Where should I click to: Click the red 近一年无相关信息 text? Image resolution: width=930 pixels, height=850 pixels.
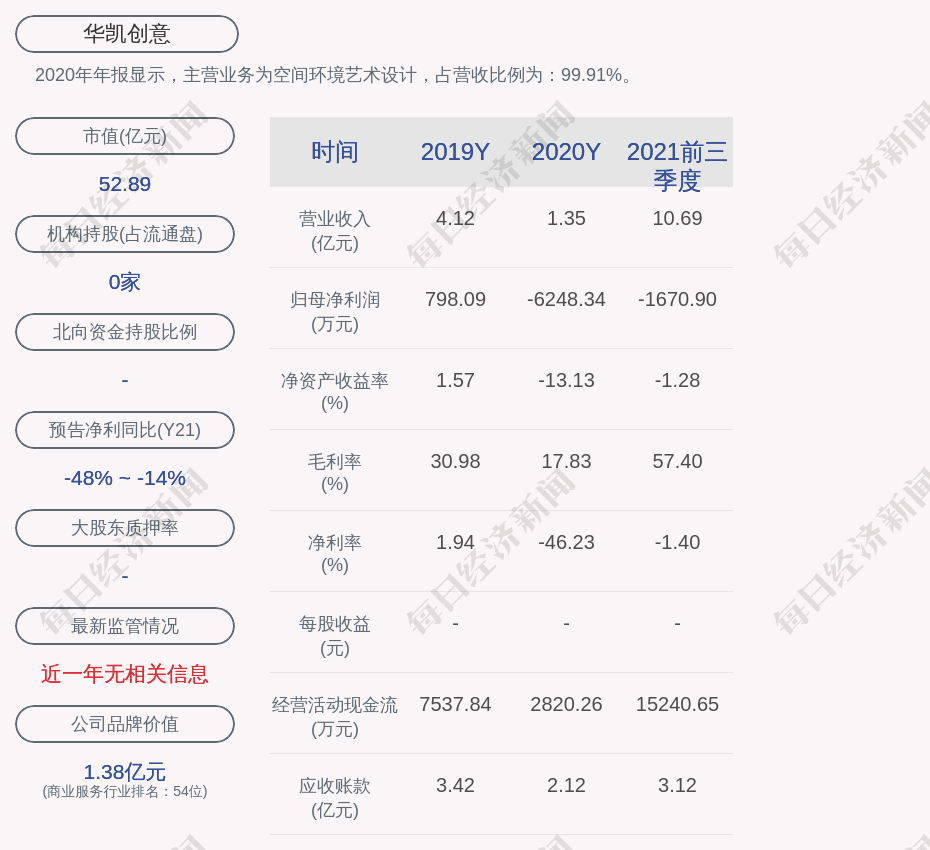click(125, 674)
